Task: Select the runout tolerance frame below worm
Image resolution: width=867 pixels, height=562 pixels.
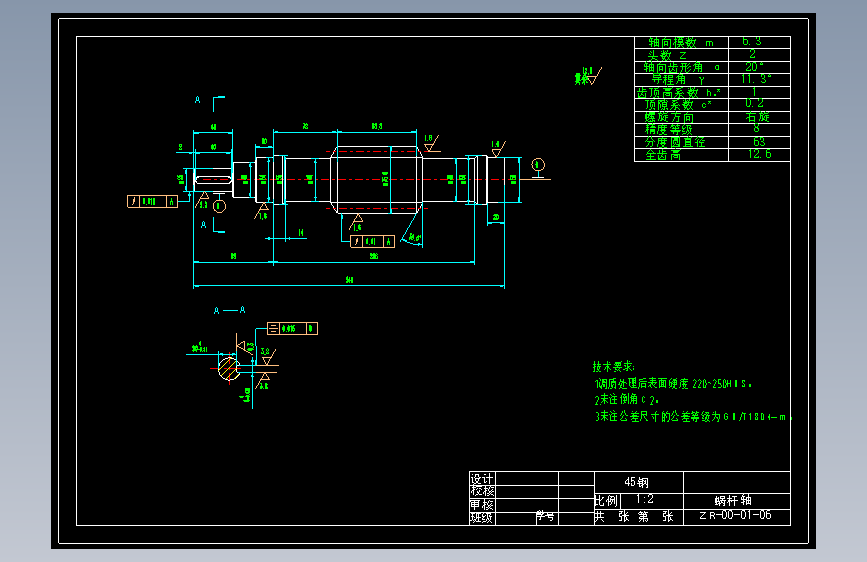Action: tap(373, 242)
